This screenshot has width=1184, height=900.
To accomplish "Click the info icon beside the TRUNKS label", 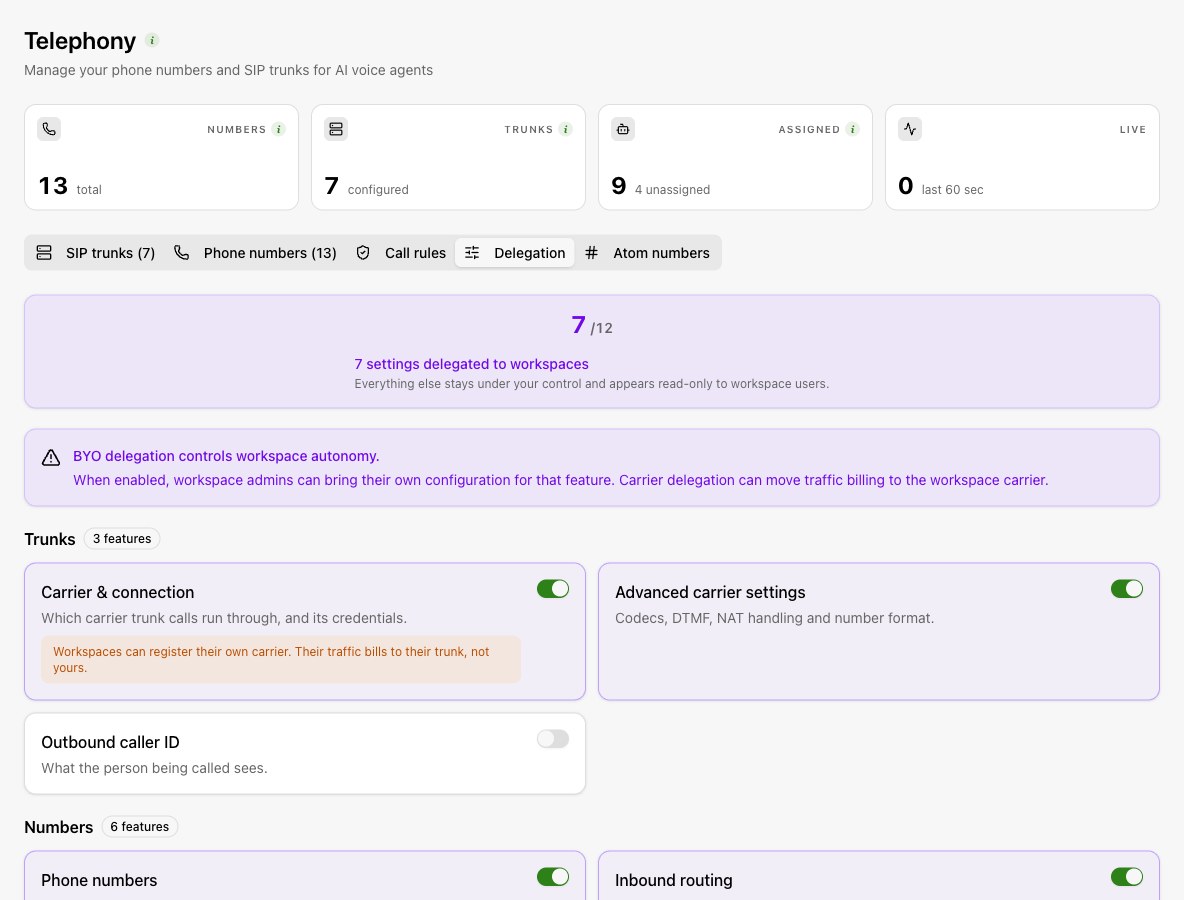I will (x=566, y=129).
